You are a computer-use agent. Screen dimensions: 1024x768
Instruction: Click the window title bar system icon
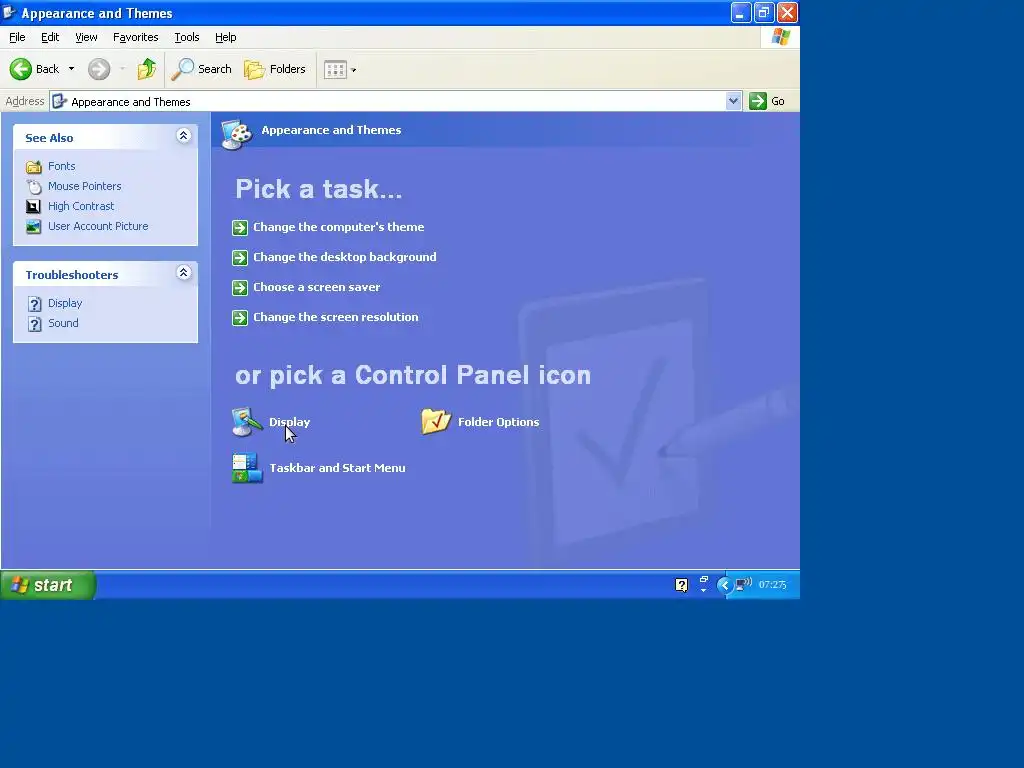[x=9, y=12]
